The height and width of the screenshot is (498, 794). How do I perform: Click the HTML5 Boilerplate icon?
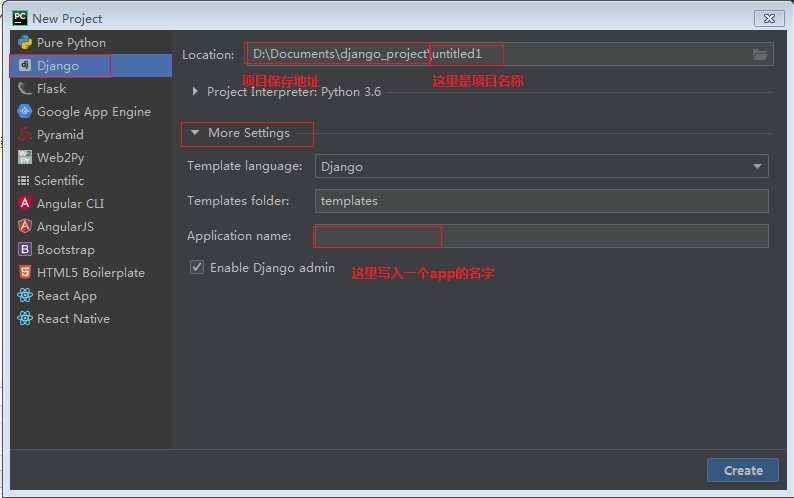pos(24,273)
